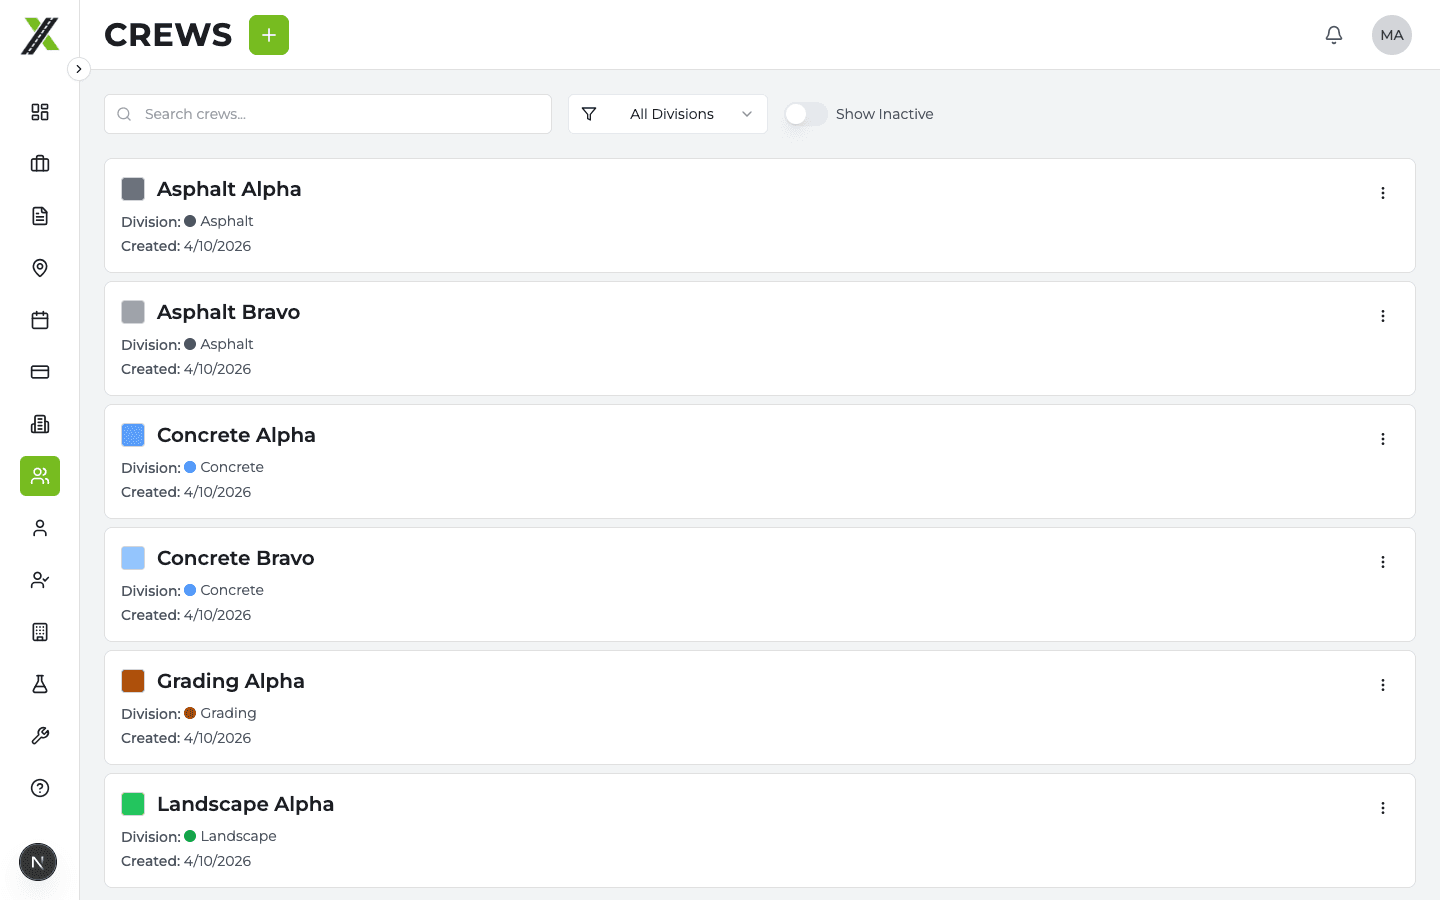Open the office building icon in sidebar

point(40,424)
